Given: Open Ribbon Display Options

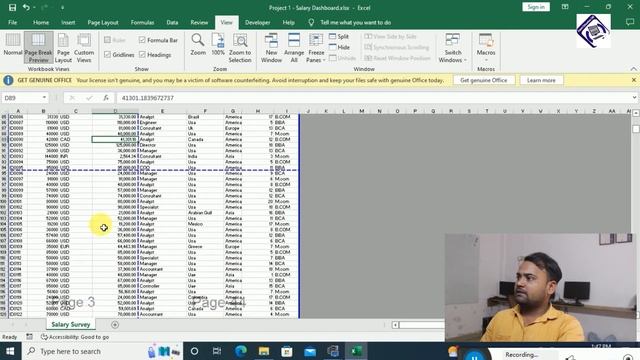Looking at the screenshot, I should pos(565,7).
